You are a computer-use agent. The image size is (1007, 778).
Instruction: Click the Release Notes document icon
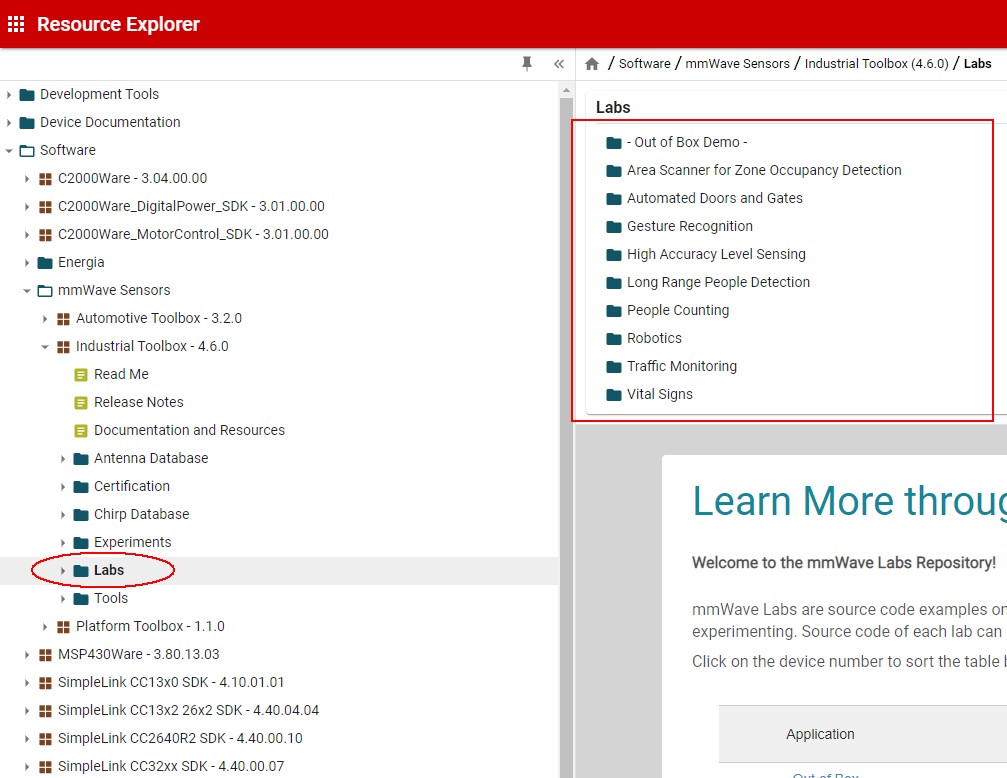coord(81,403)
